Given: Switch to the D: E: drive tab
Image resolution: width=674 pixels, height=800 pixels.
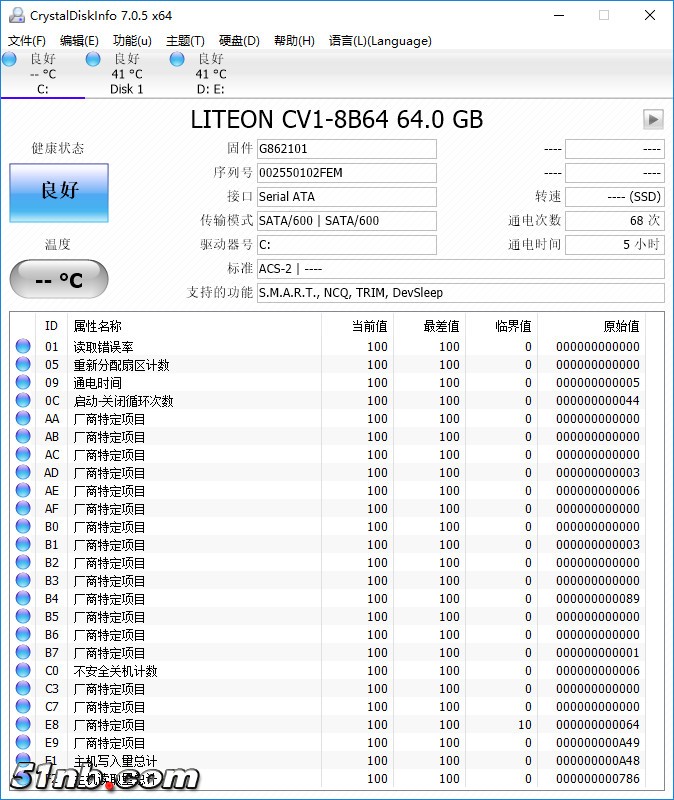Looking at the screenshot, I should [210, 74].
